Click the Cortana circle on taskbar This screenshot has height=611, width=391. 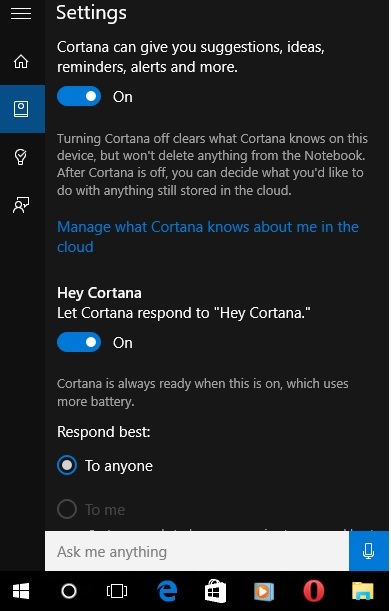(x=69, y=591)
